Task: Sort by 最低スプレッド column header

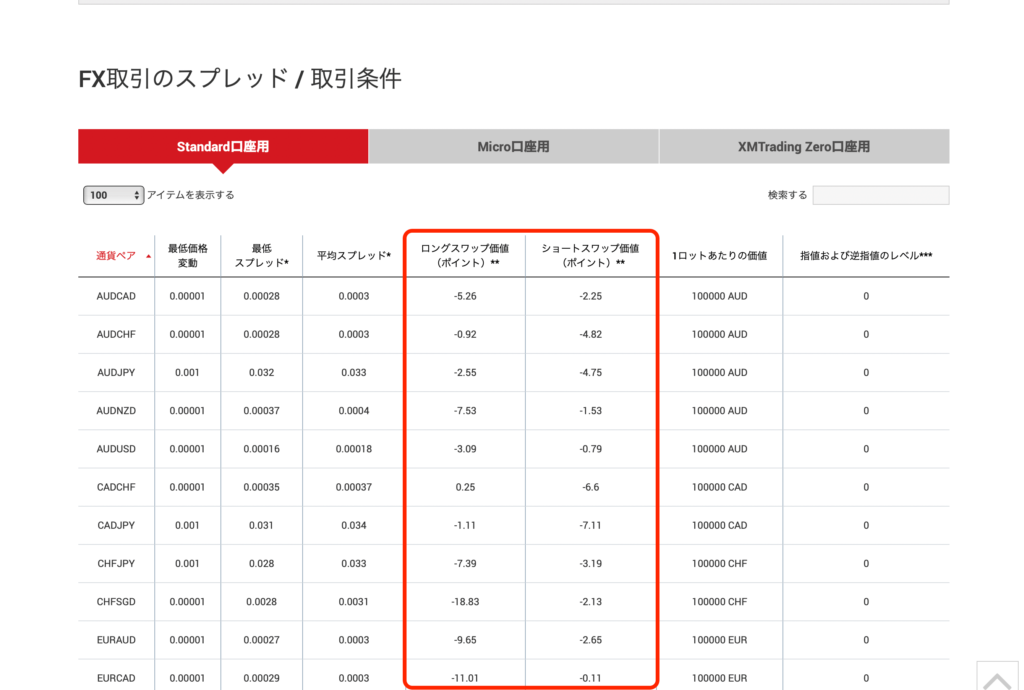Action: 261,255
